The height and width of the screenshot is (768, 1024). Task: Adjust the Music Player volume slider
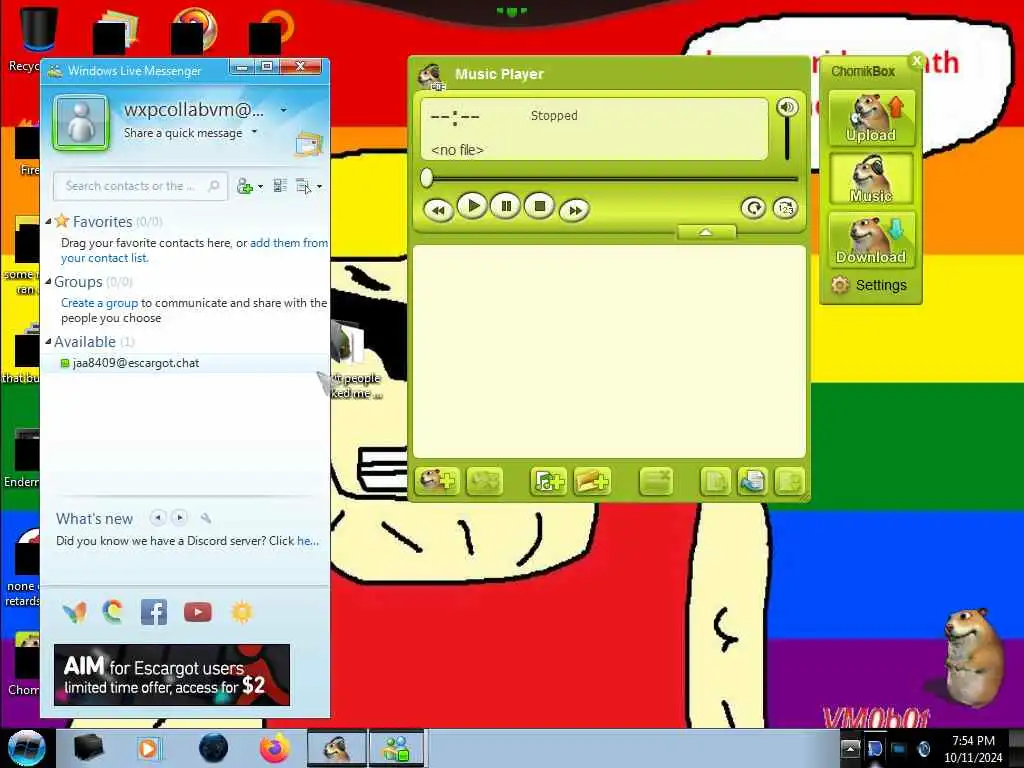pos(787,140)
